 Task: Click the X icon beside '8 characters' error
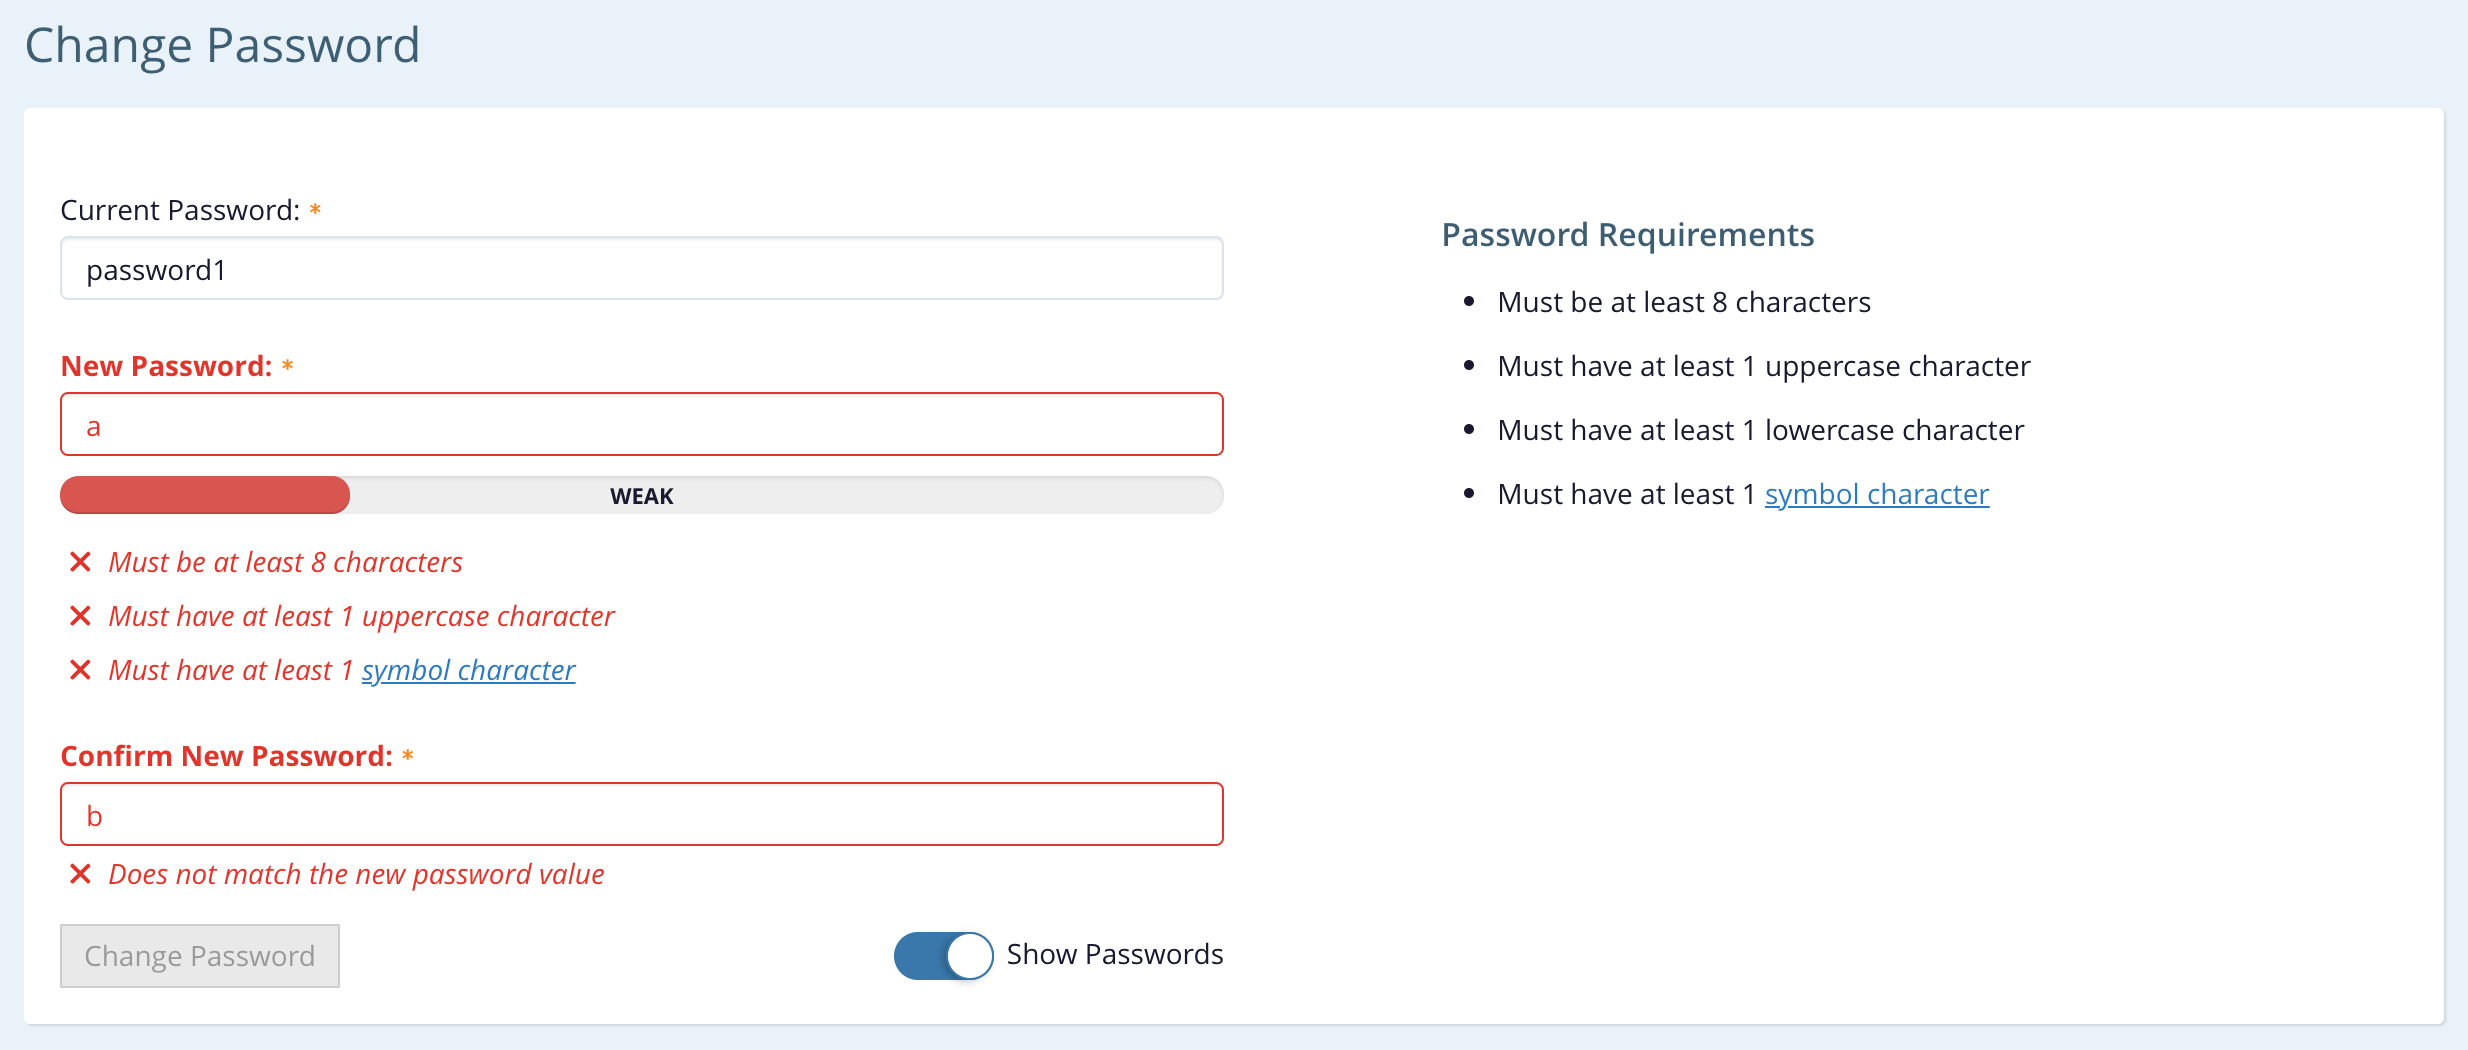(x=80, y=562)
